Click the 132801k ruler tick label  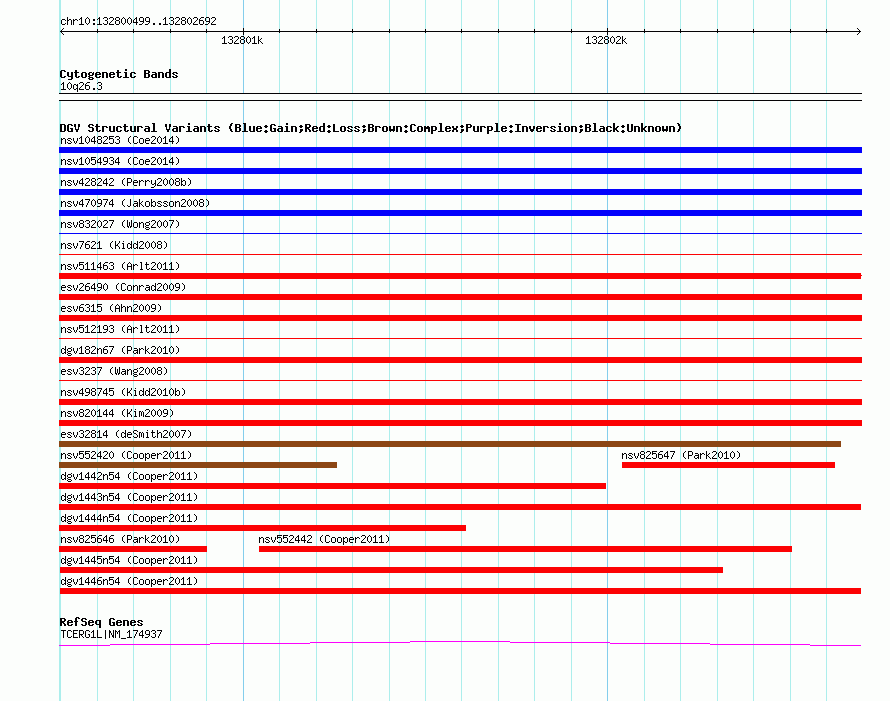pyautogui.click(x=242, y=40)
